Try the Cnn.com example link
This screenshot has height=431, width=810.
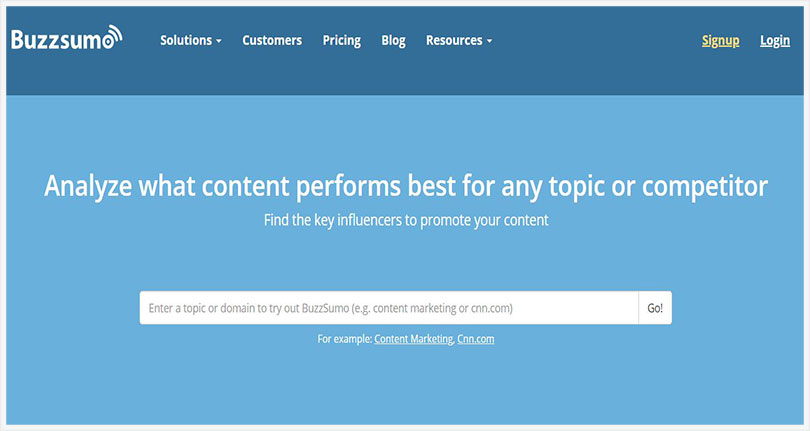[x=476, y=339]
